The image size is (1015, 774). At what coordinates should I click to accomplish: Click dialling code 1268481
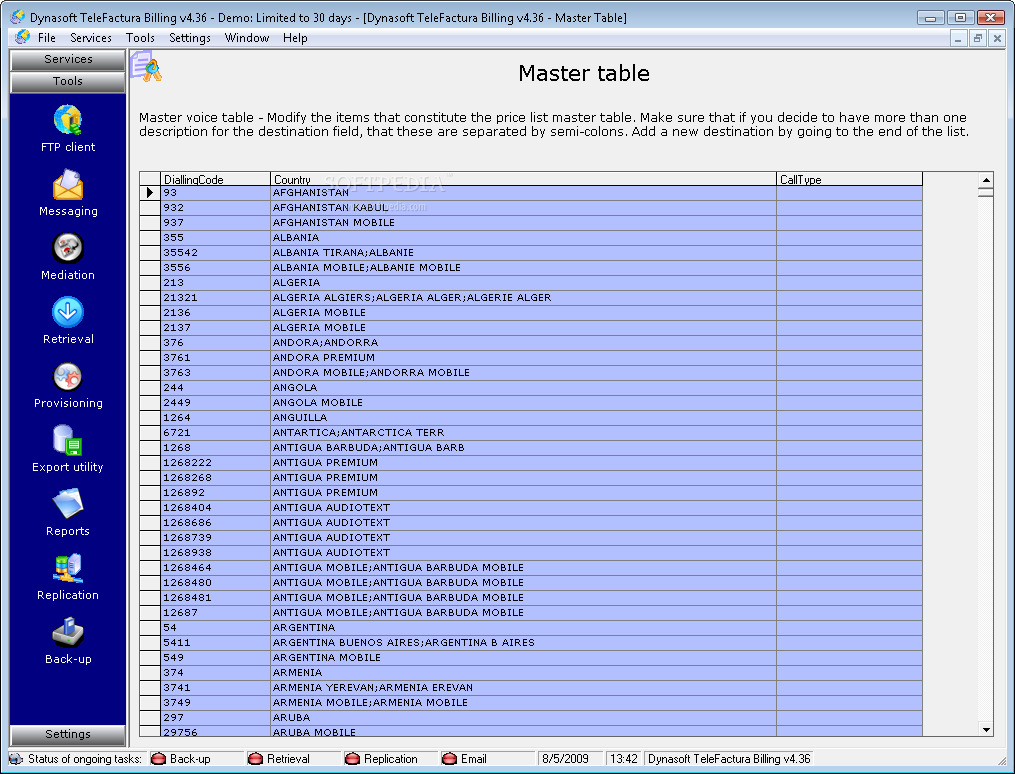click(215, 597)
